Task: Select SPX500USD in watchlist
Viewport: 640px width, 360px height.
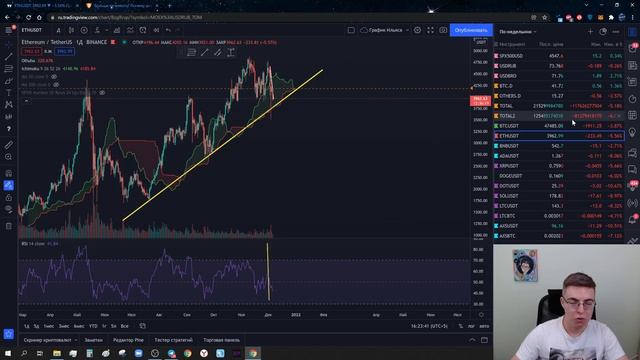Action: pos(559,56)
